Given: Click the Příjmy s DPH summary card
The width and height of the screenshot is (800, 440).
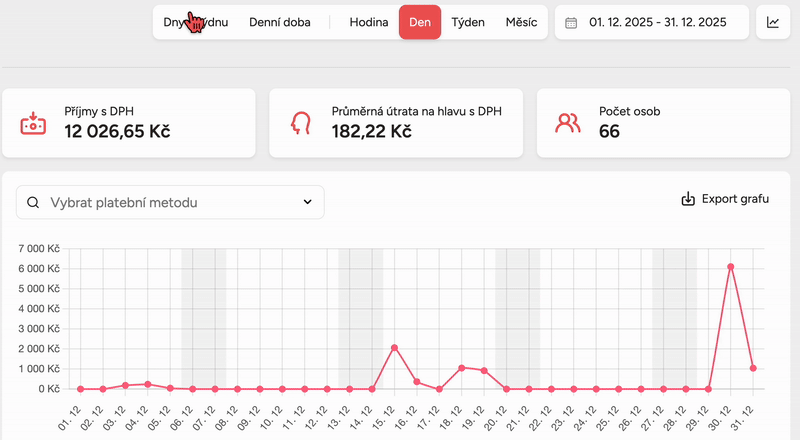Looking at the screenshot, I should [x=128, y=123].
